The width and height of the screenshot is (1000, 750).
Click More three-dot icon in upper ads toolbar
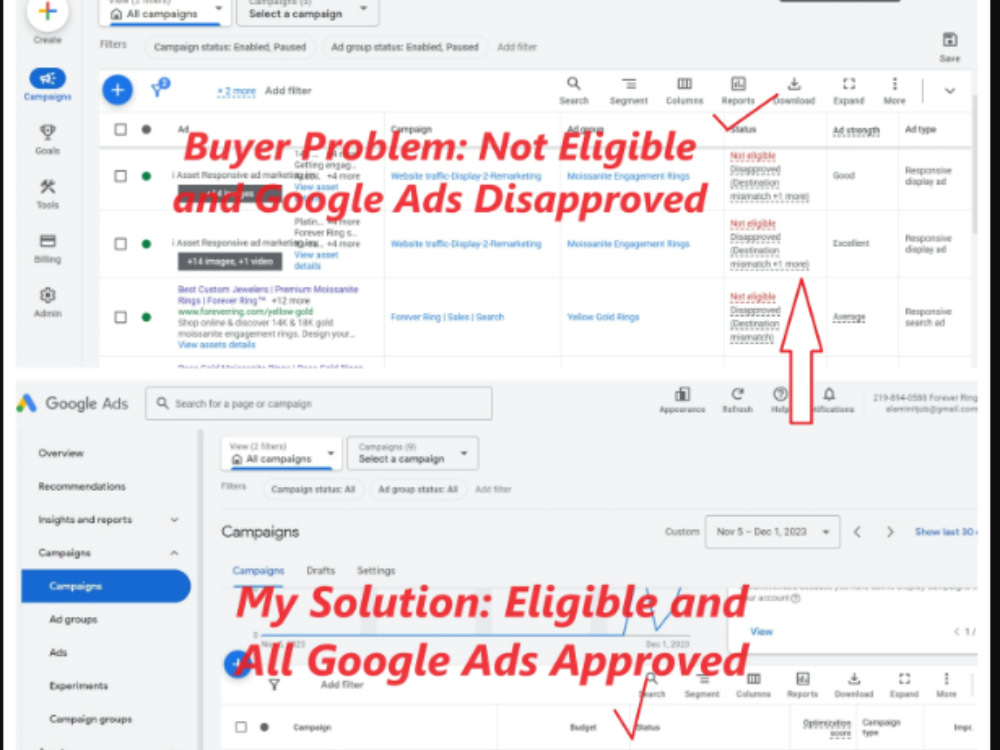(895, 84)
